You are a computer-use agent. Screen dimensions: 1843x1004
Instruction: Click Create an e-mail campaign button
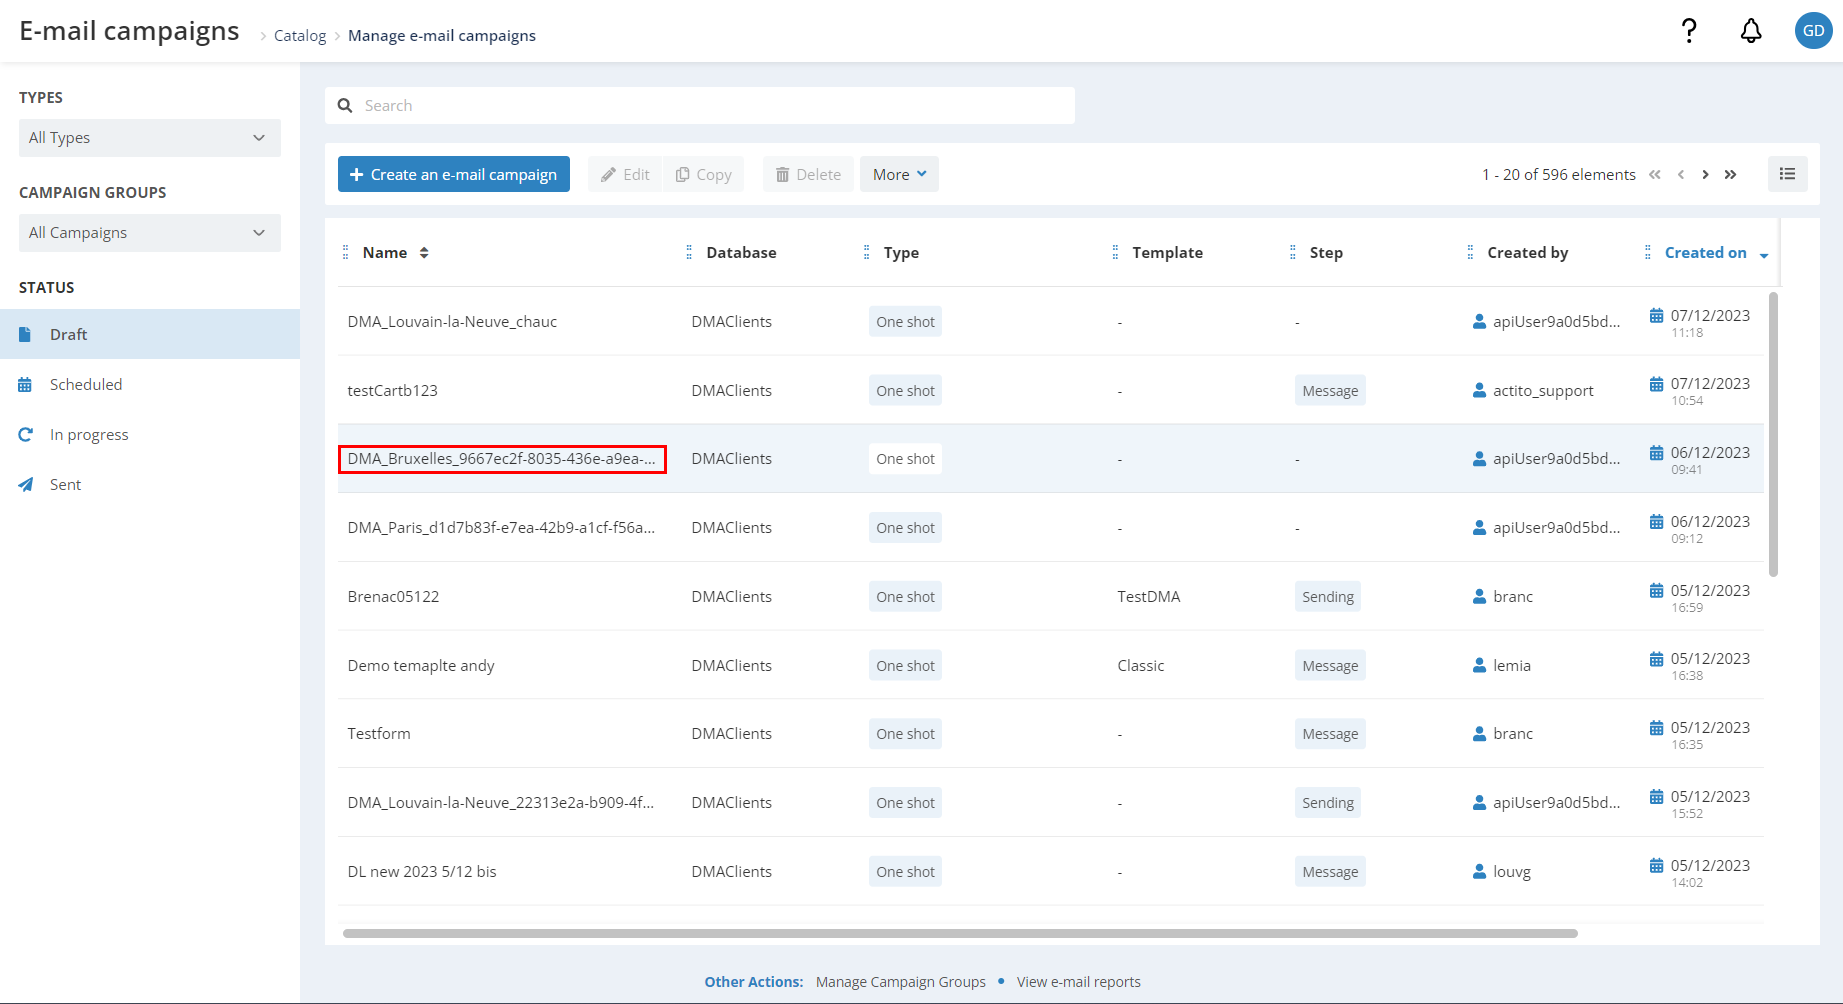click(454, 174)
